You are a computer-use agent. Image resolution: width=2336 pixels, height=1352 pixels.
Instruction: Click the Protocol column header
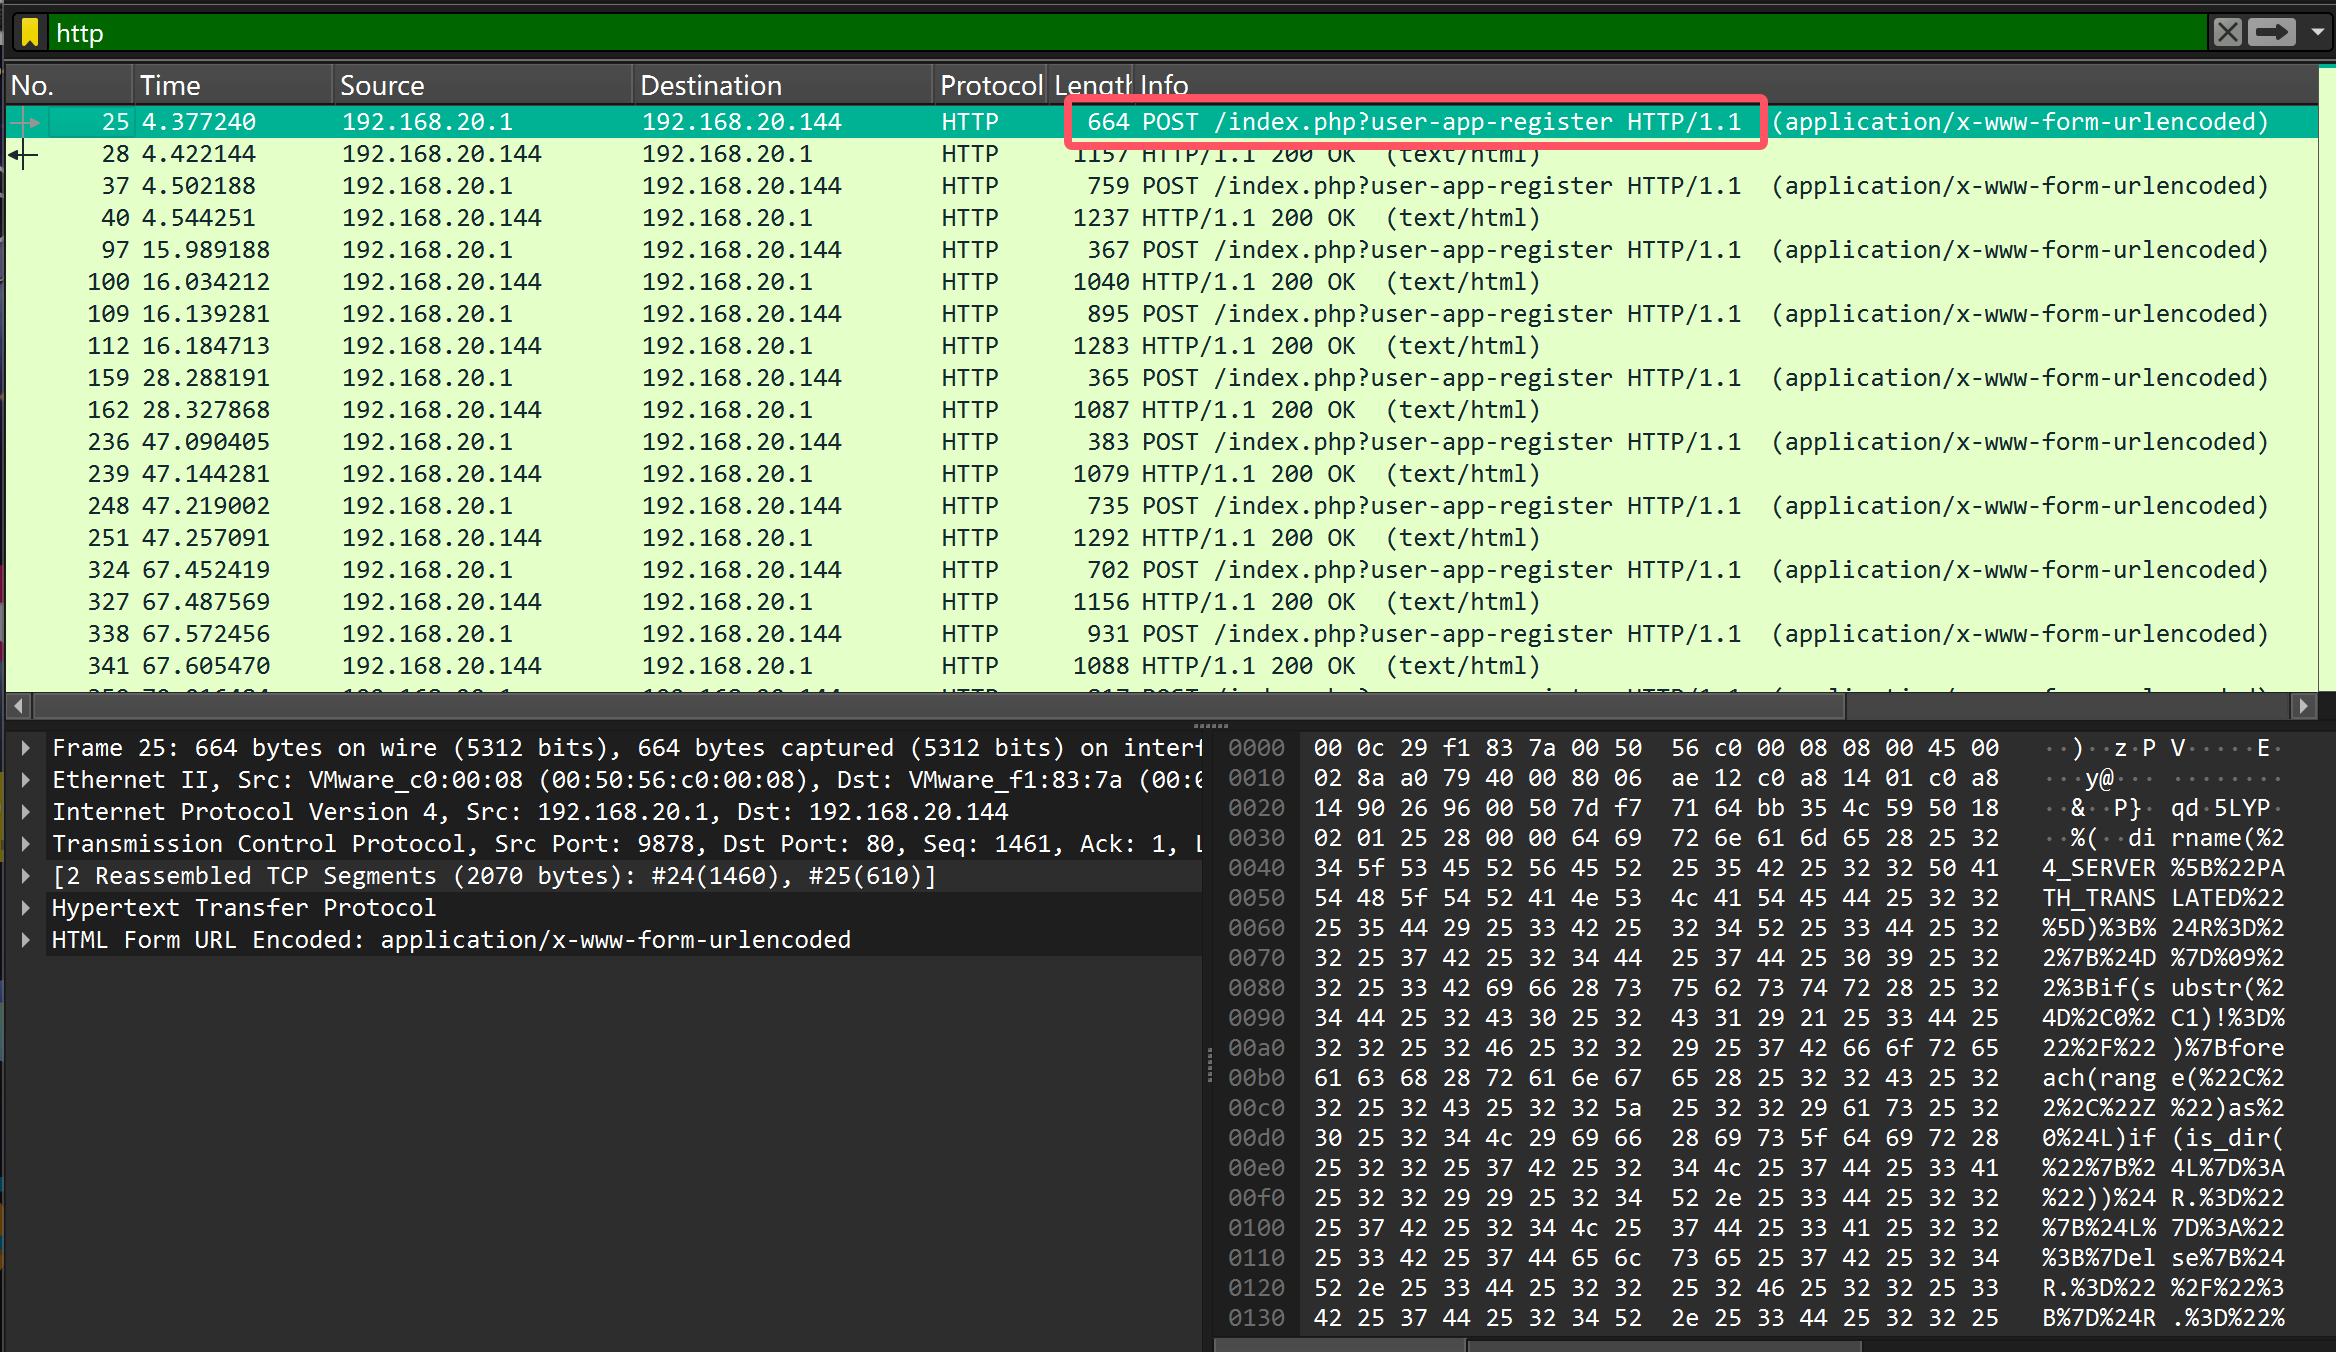pyautogui.click(x=990, y=86)
